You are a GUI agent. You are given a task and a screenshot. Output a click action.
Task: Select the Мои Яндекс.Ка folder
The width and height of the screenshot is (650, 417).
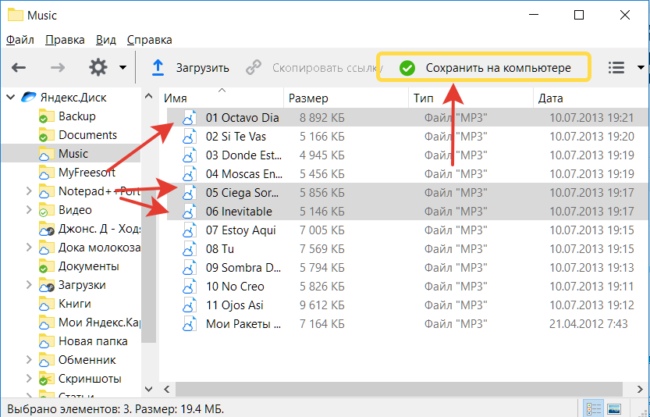[99, 322]
